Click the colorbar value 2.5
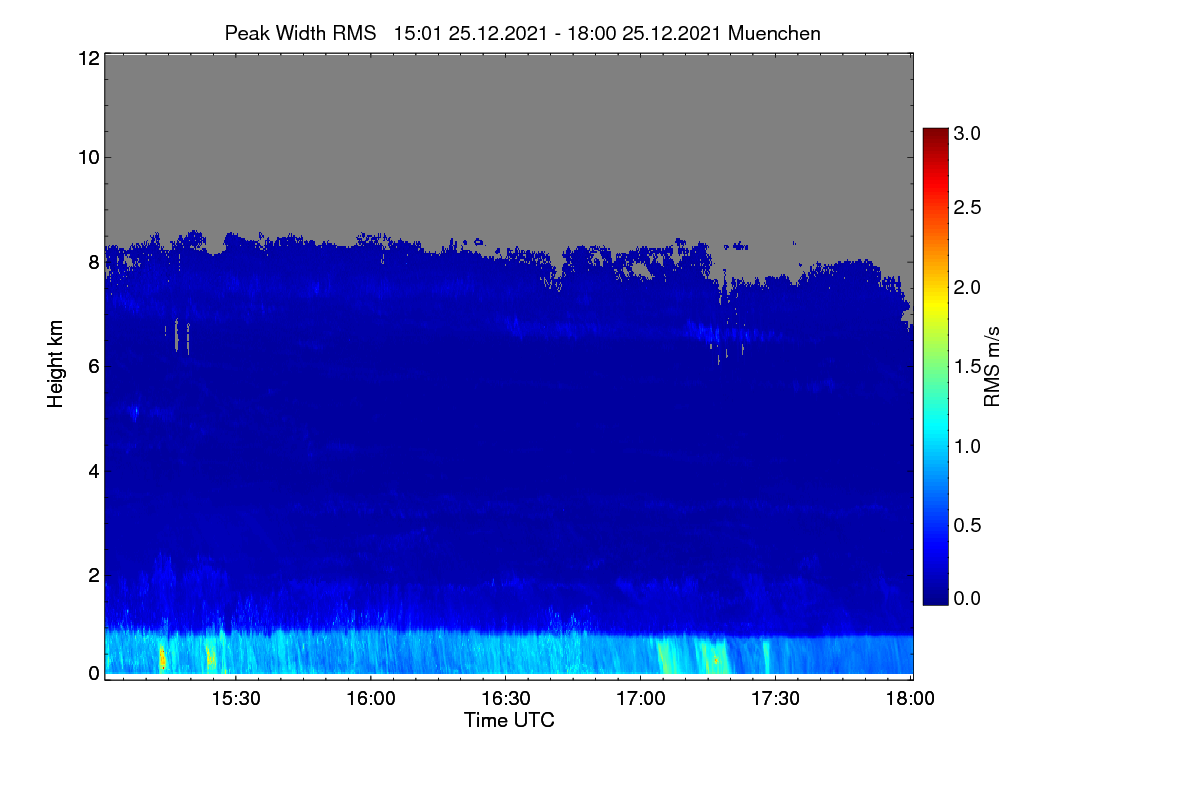The height and width of the screenshot is (800, 1200). (966, 208)
